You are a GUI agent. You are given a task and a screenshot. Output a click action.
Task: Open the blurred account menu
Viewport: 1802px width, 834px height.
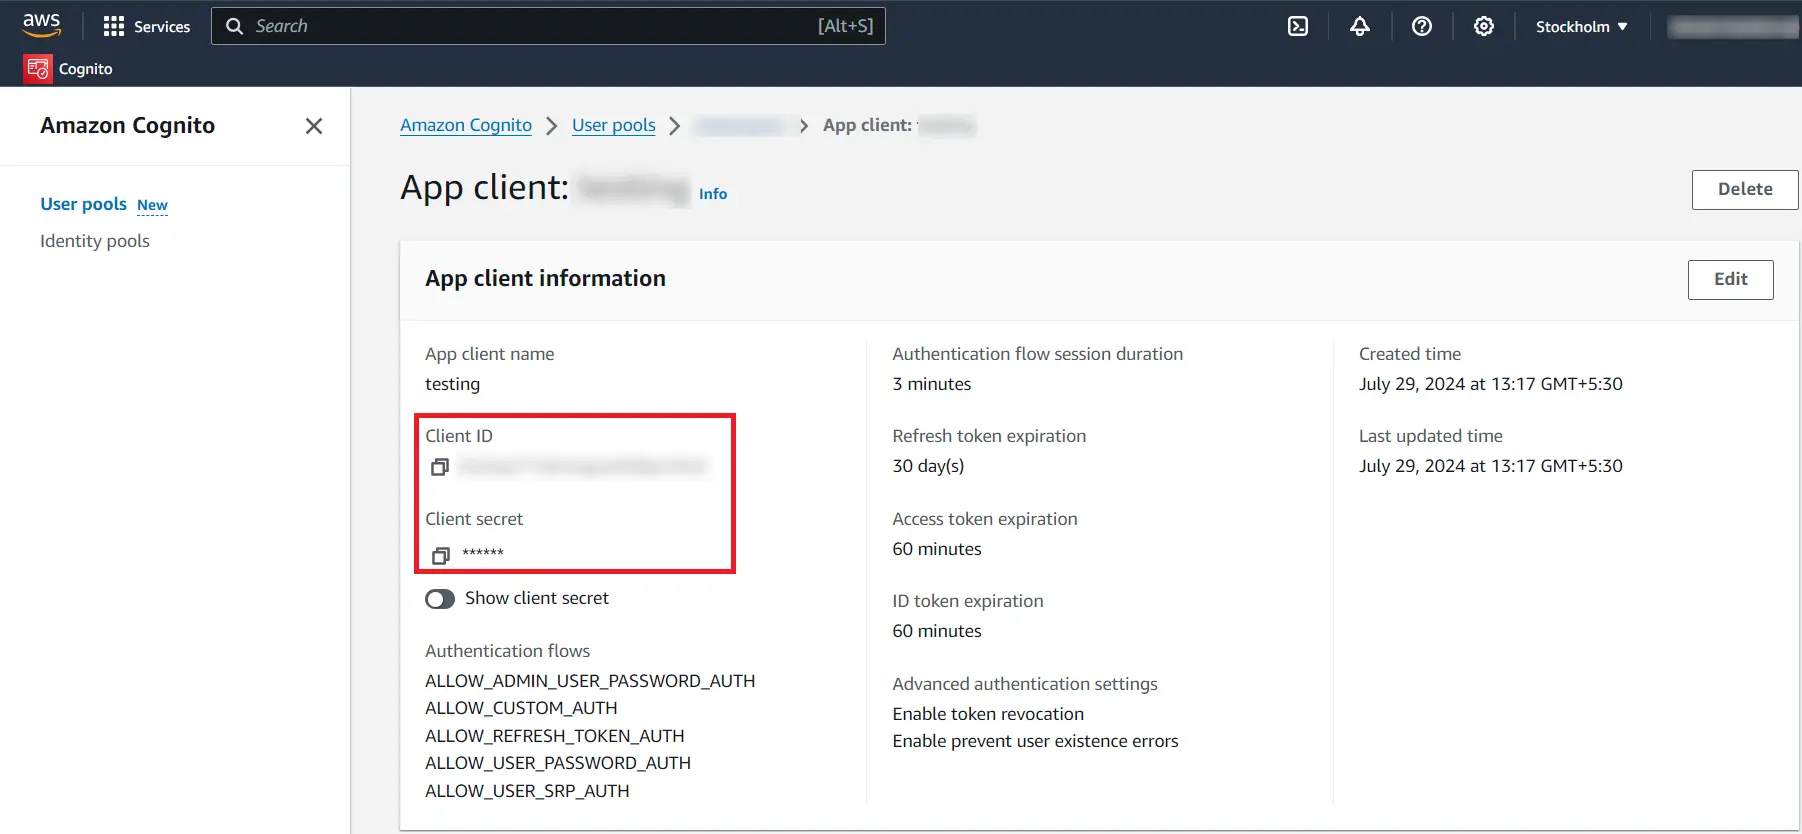coord(1733,27)
